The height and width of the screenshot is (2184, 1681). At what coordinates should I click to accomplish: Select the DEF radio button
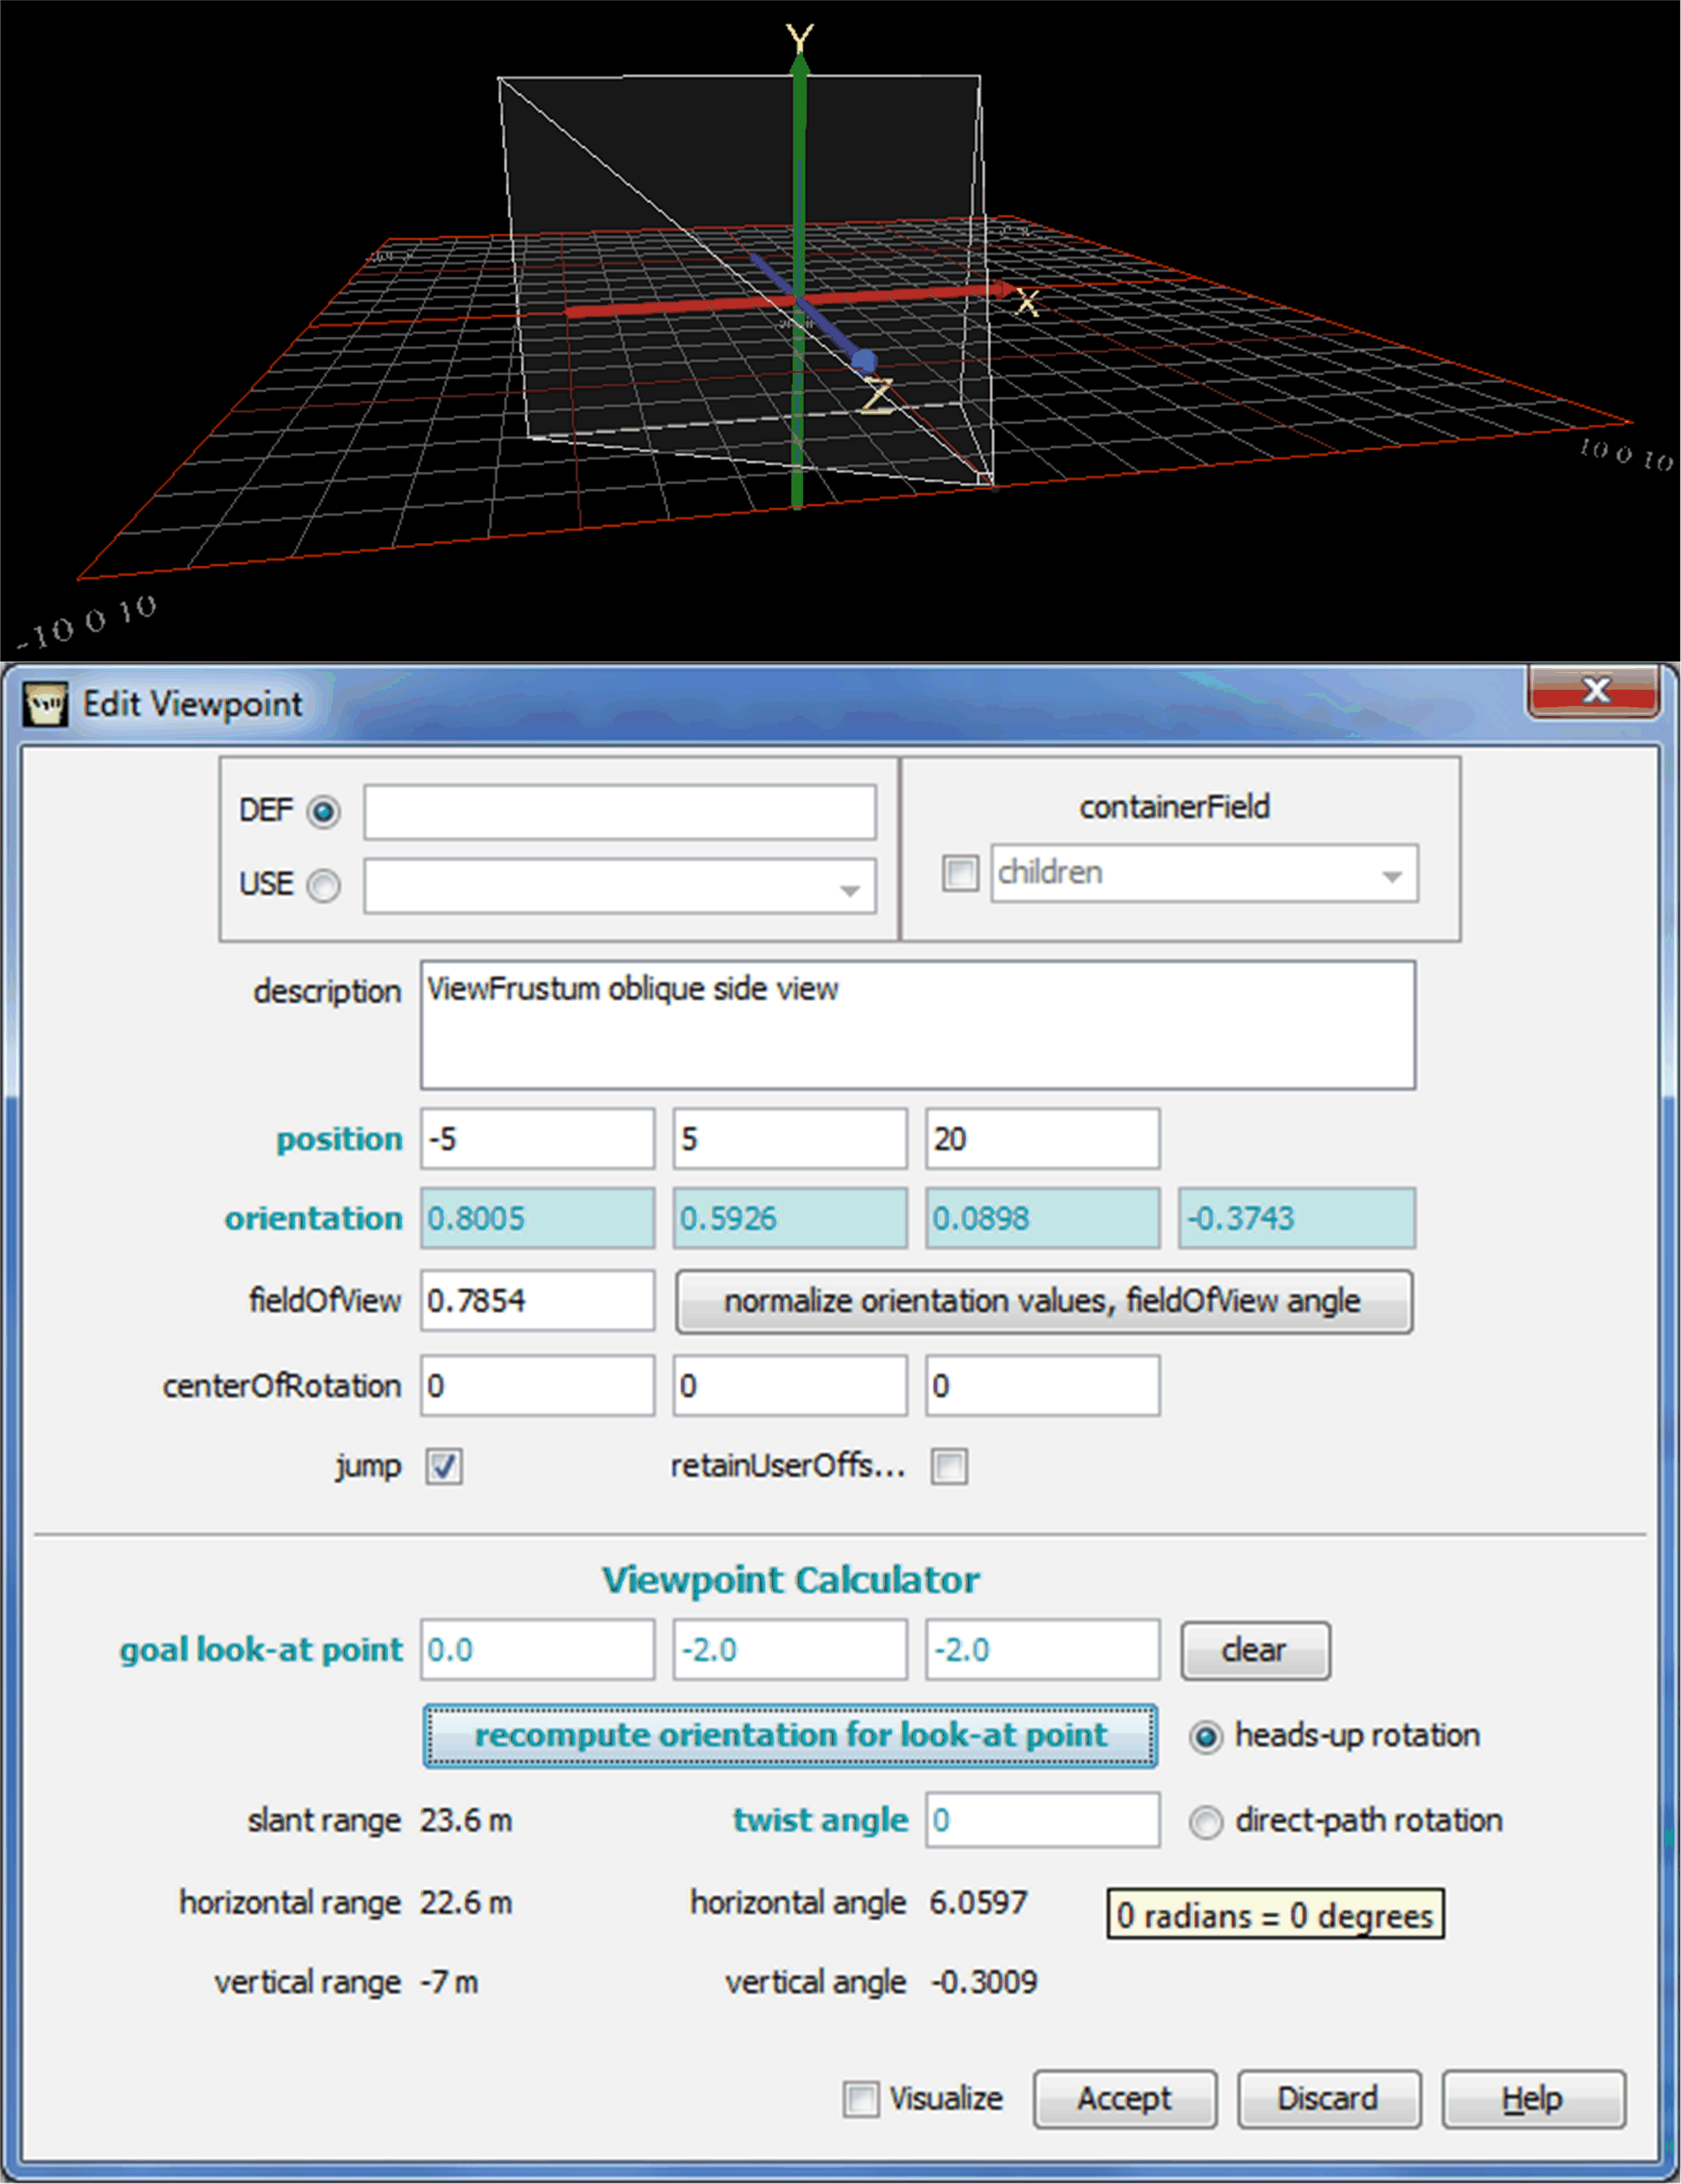tap(323, 811)
